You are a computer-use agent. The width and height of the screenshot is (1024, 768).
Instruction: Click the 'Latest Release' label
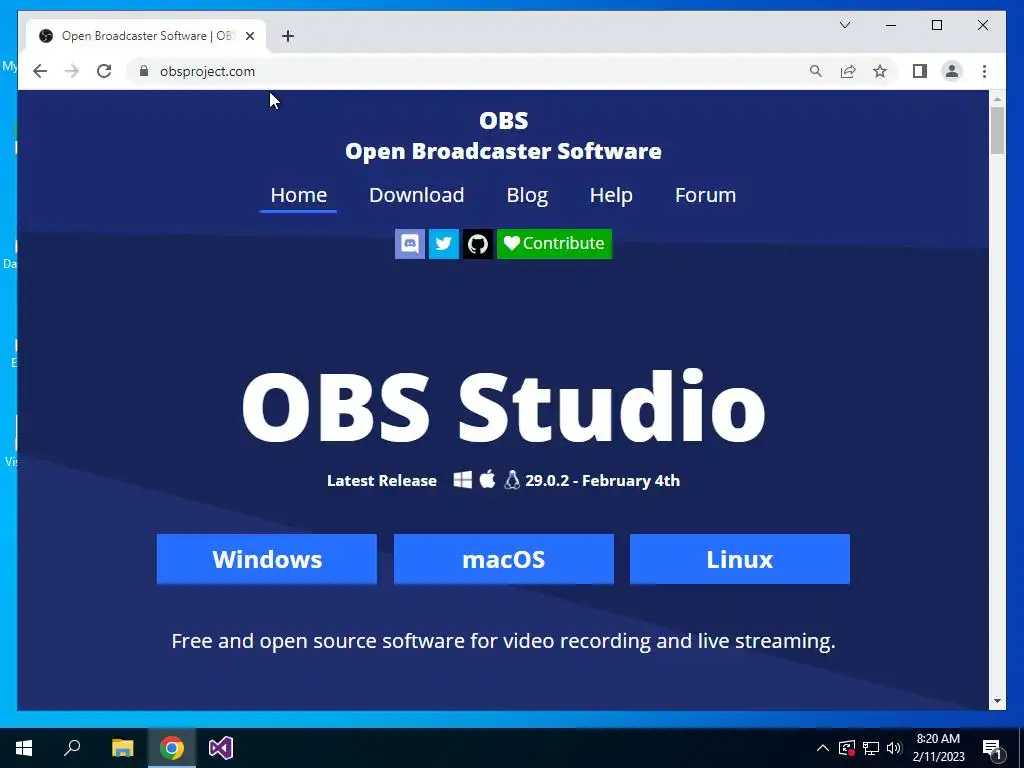[382, 481]
